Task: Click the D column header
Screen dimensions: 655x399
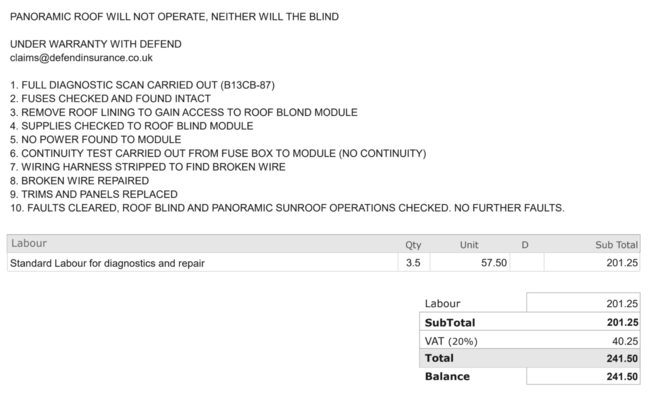Action: (x=525, y=245)
